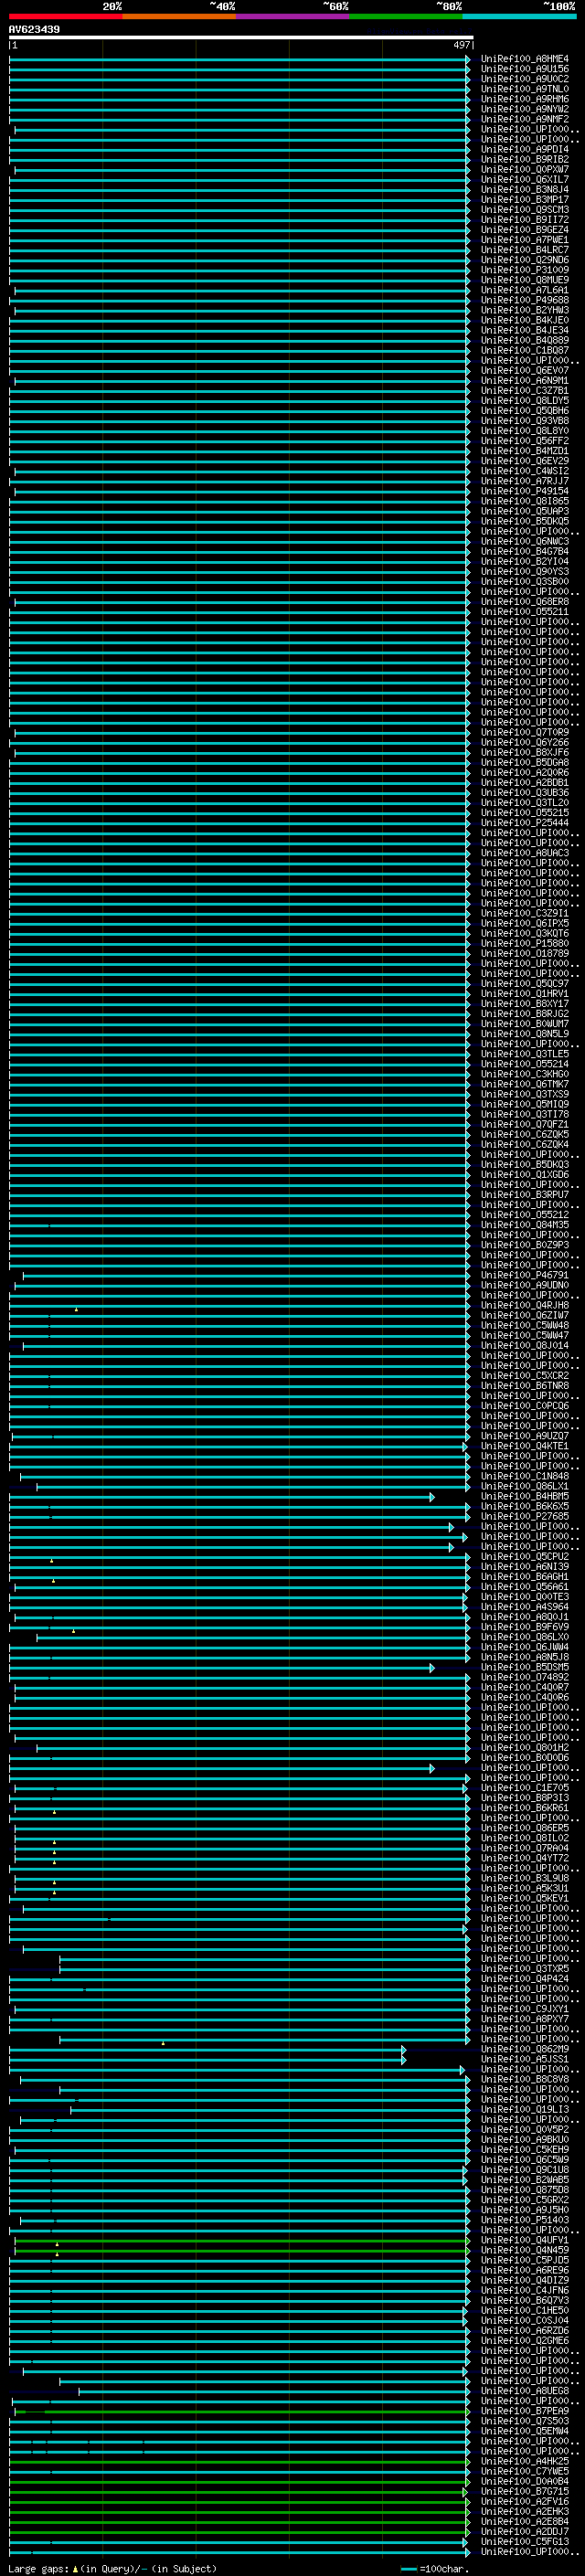This screenshot has height=2576, width=585.
Task: Select label UniRef100_Q6XIL7
Action: pyautogui.click(x=525, y=179)
